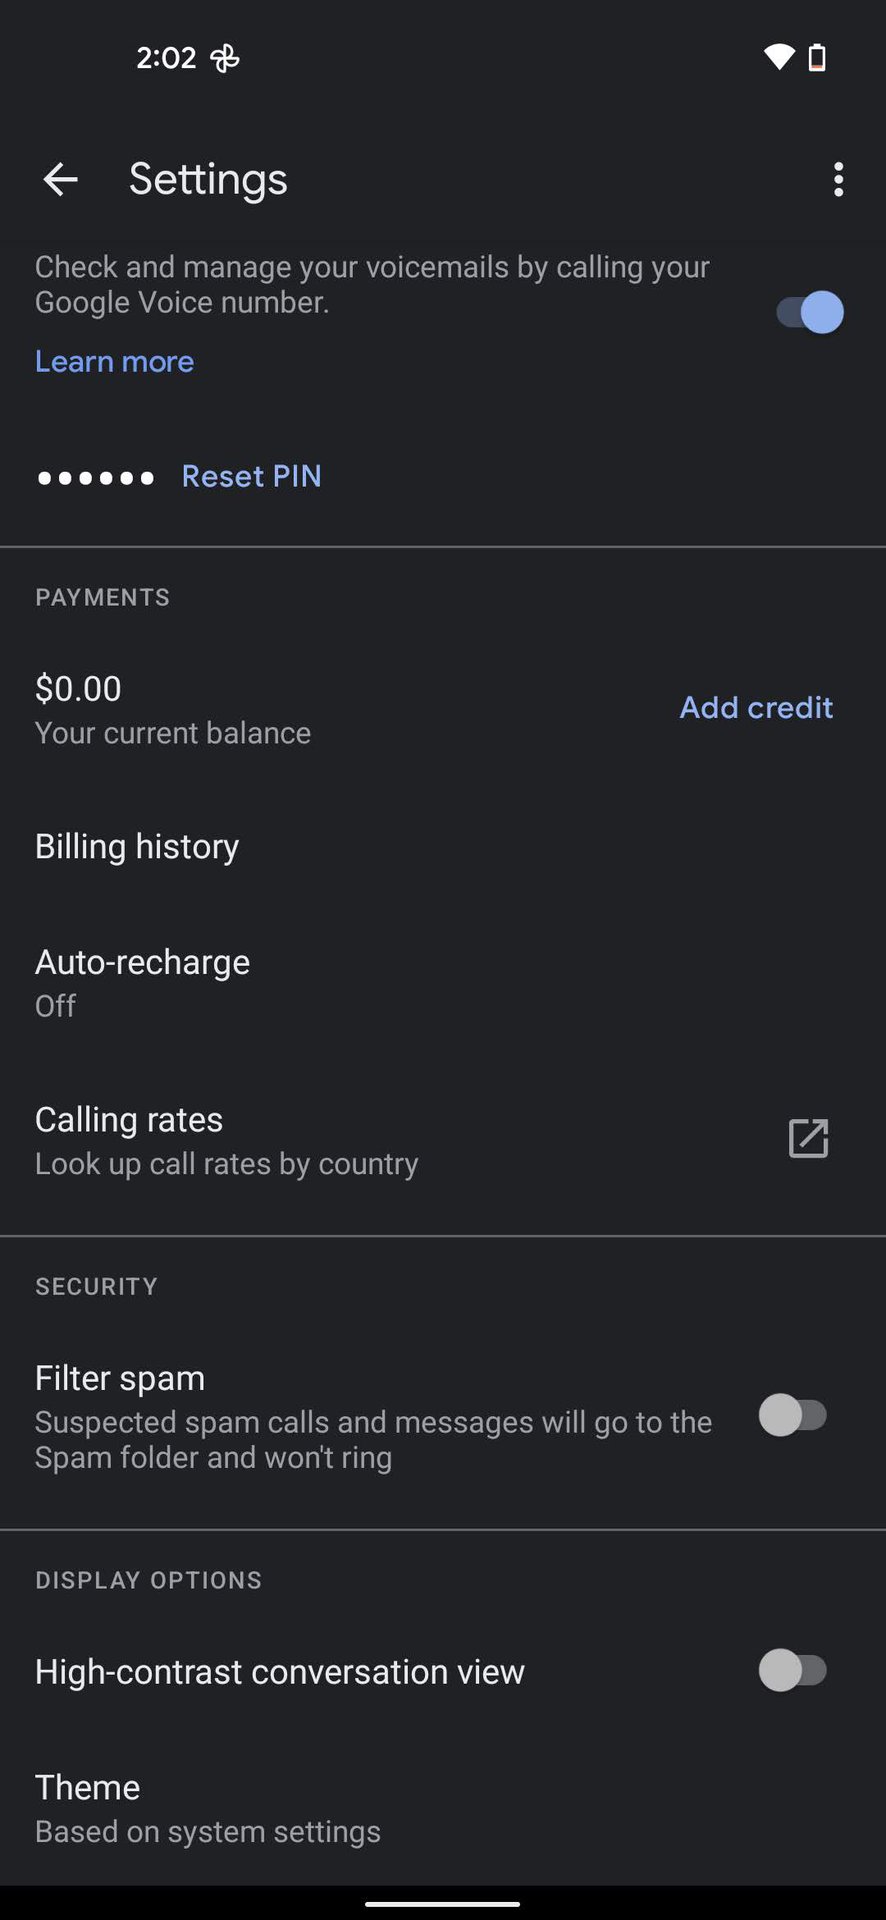Tap the Reset PIN link
The height and width of the screenshot is (1920, 886).
coord(251,476)
